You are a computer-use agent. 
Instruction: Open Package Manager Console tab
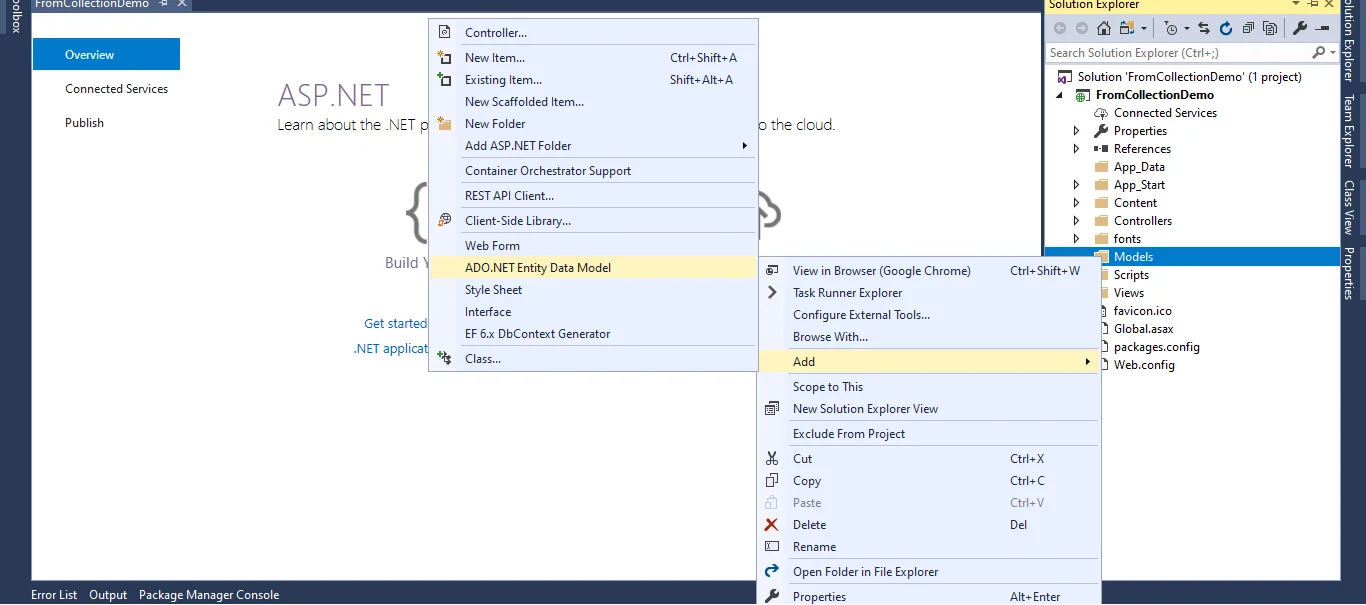(209, 595)
